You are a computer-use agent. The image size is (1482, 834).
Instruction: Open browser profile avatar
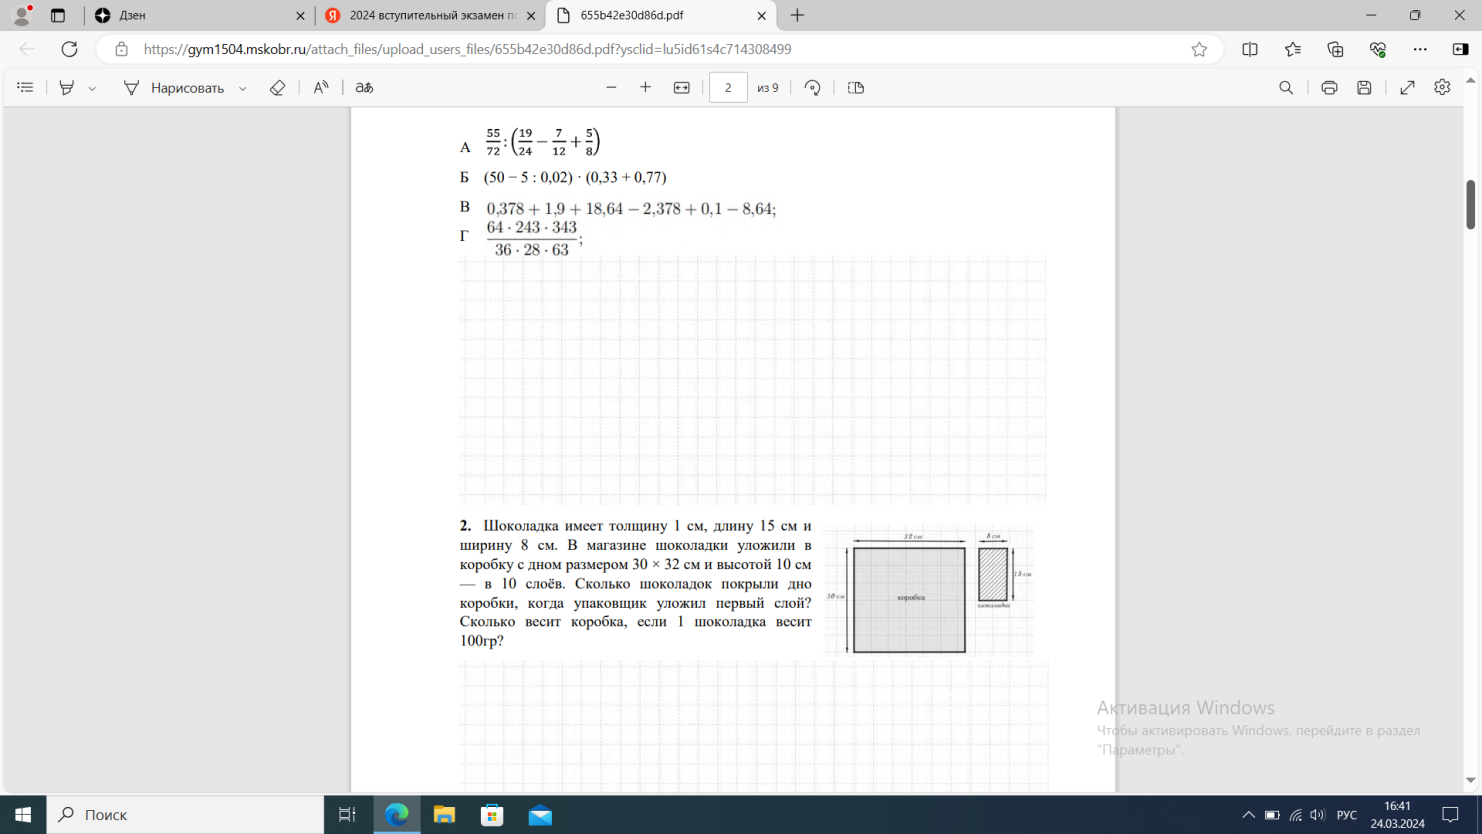[21, 15]
